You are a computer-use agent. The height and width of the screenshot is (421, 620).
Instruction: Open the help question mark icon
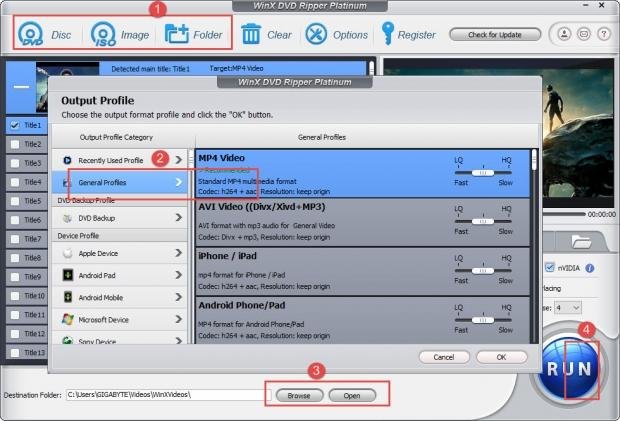pos(604,34)
